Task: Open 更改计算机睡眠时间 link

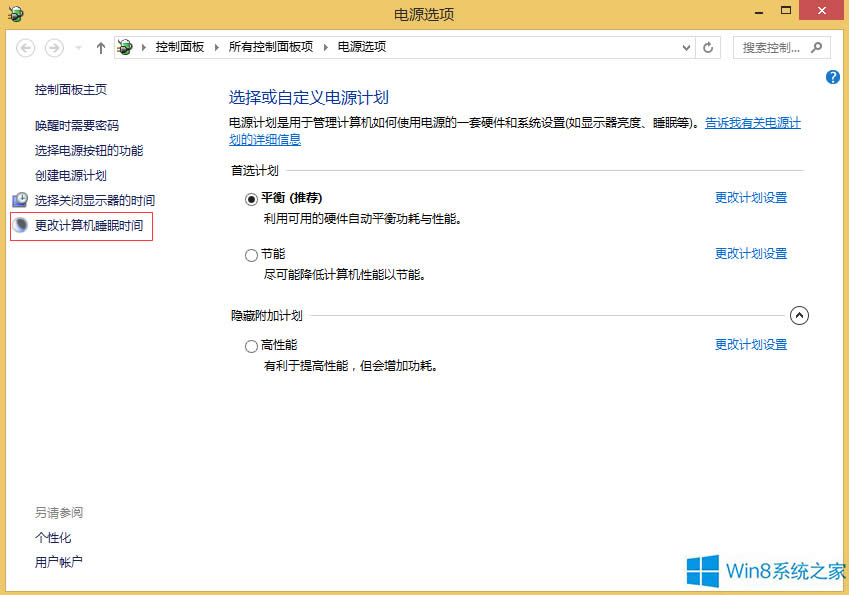Action: (89, 225)
